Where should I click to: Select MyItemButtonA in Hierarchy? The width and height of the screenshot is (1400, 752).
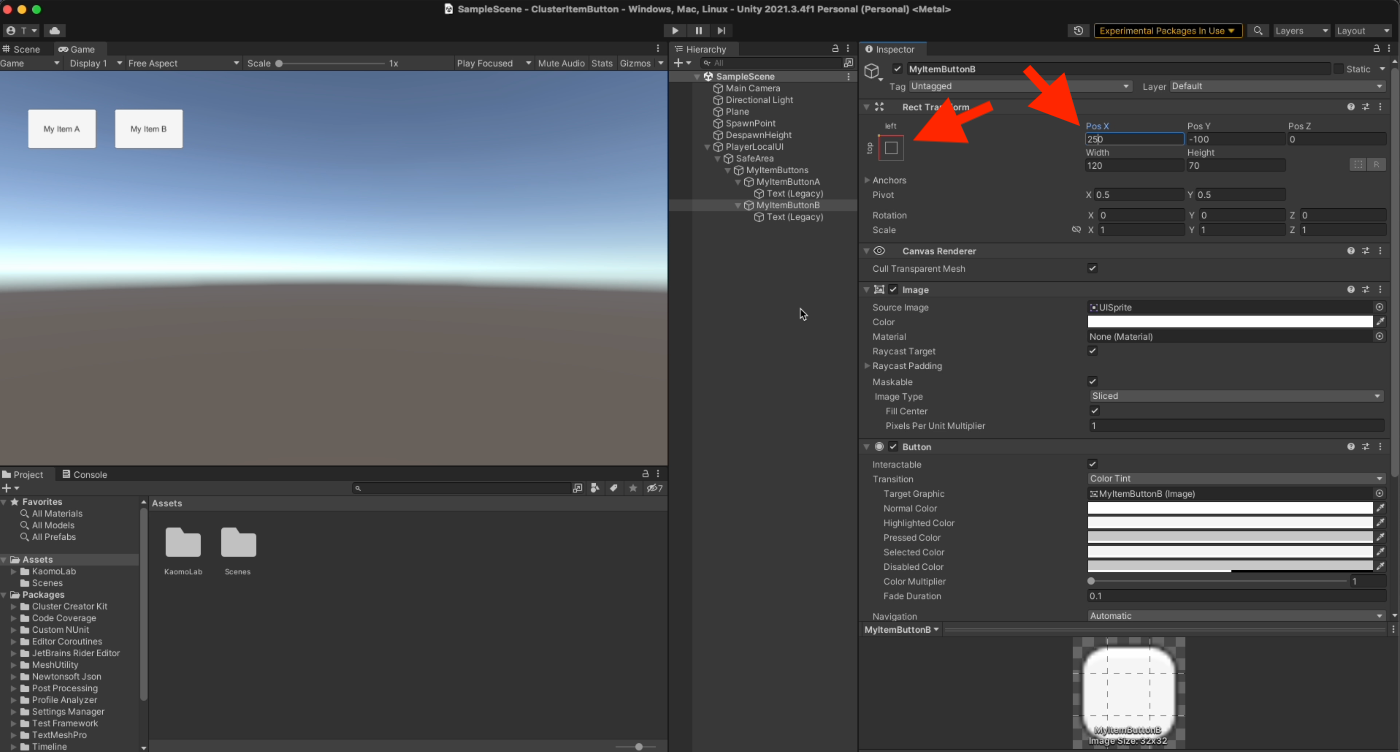pyautogui.click(x=788, y=182)
